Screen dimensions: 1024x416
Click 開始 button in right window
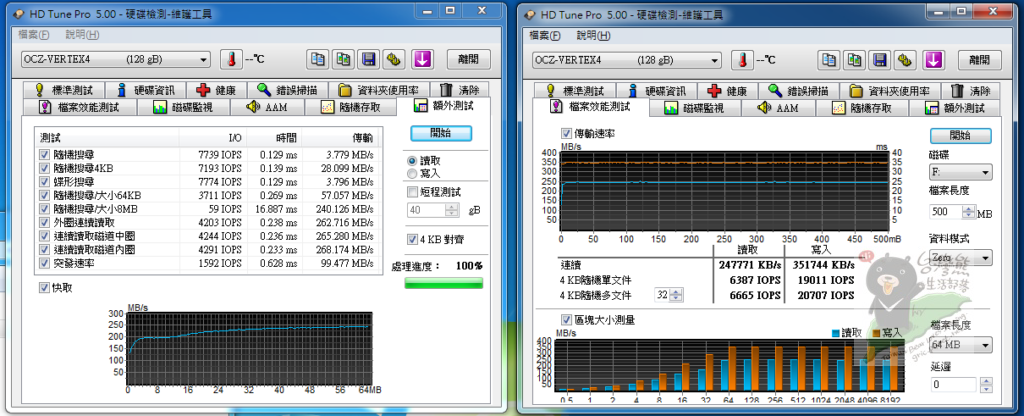click(x=961, y=136)
